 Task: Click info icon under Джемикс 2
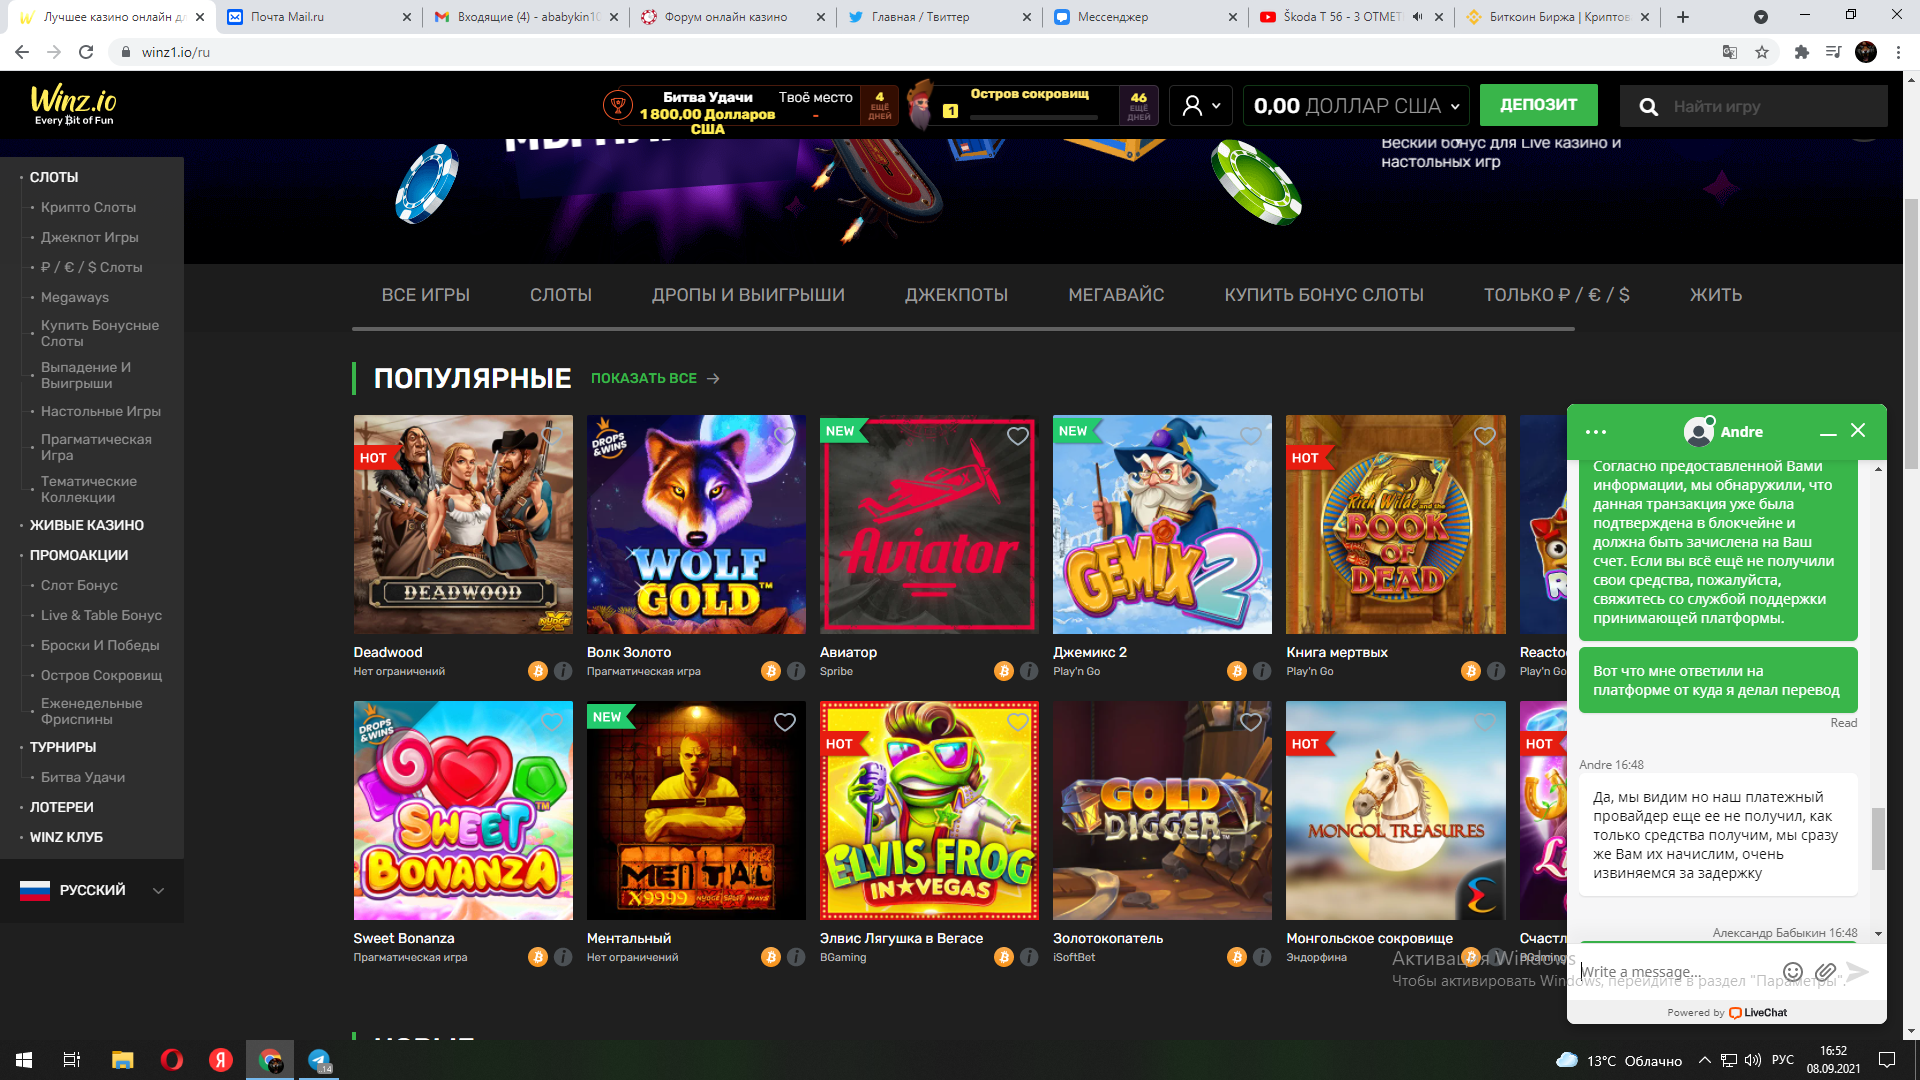[1262, 671]
